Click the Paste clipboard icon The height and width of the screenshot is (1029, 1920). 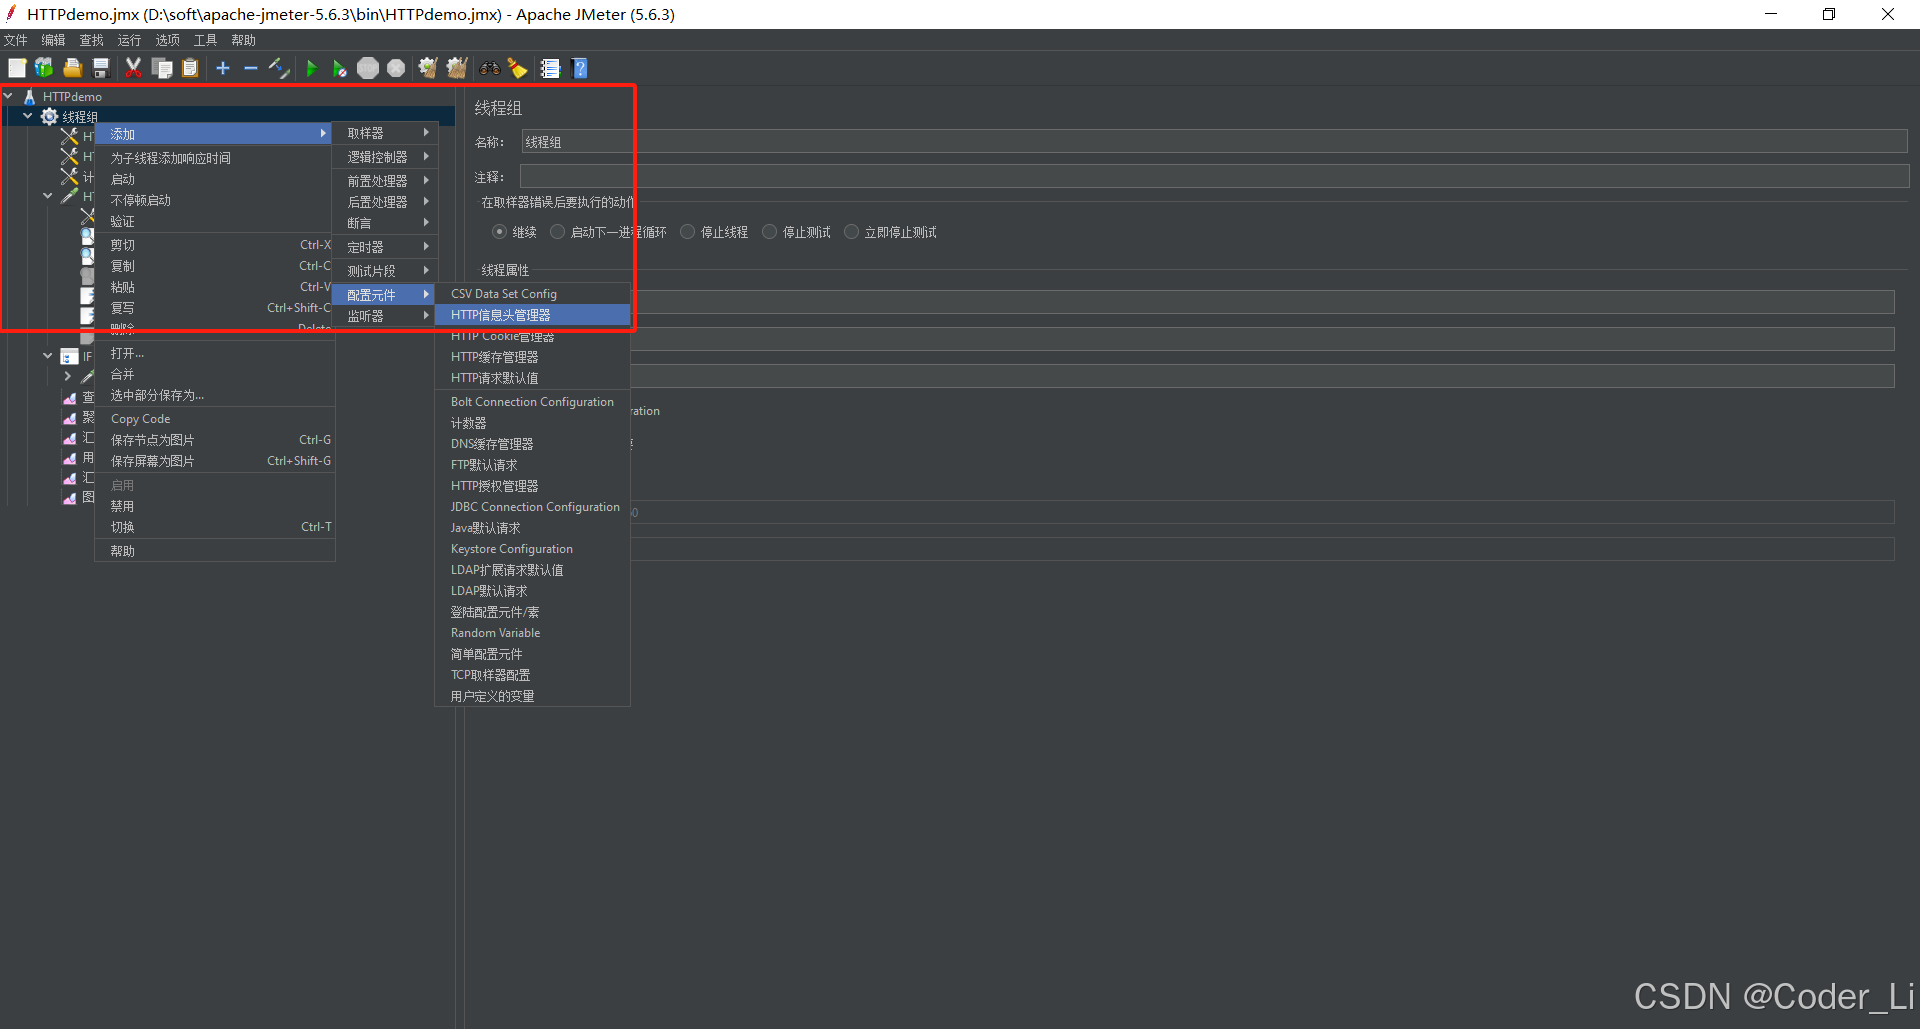click(x=190, y=68)
